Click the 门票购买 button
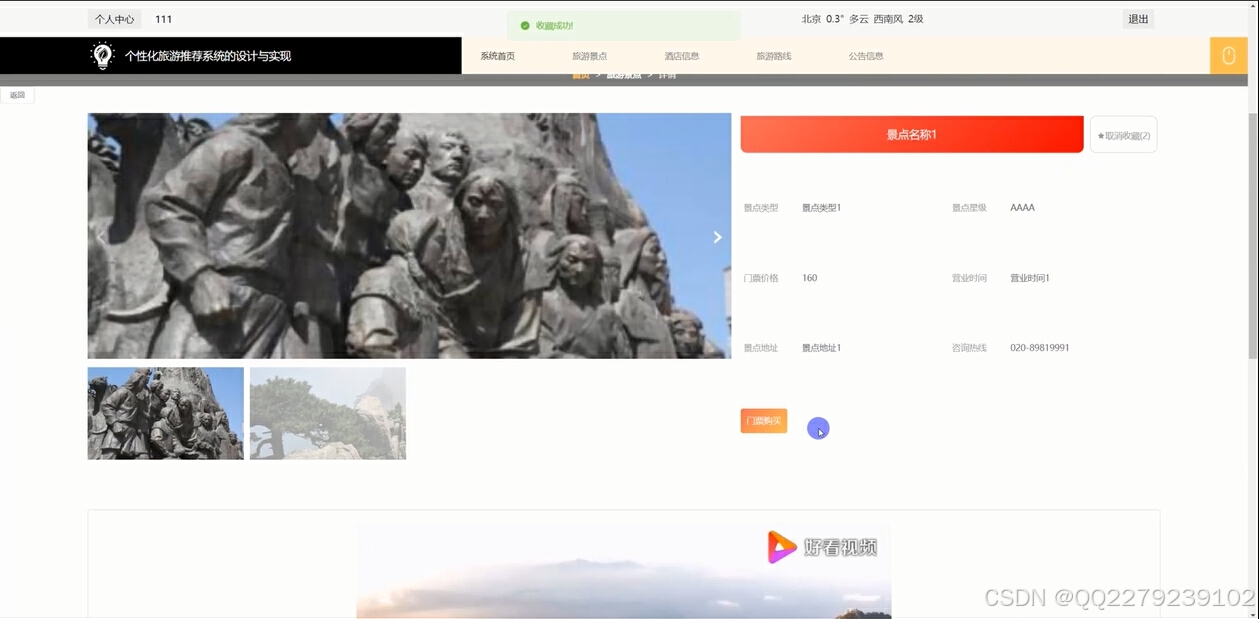The width and height of the screenshot is (1259, 619). pos(764,421)
